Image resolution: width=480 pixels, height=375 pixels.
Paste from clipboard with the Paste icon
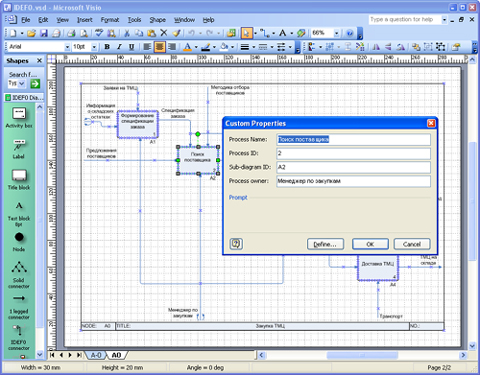151,33
